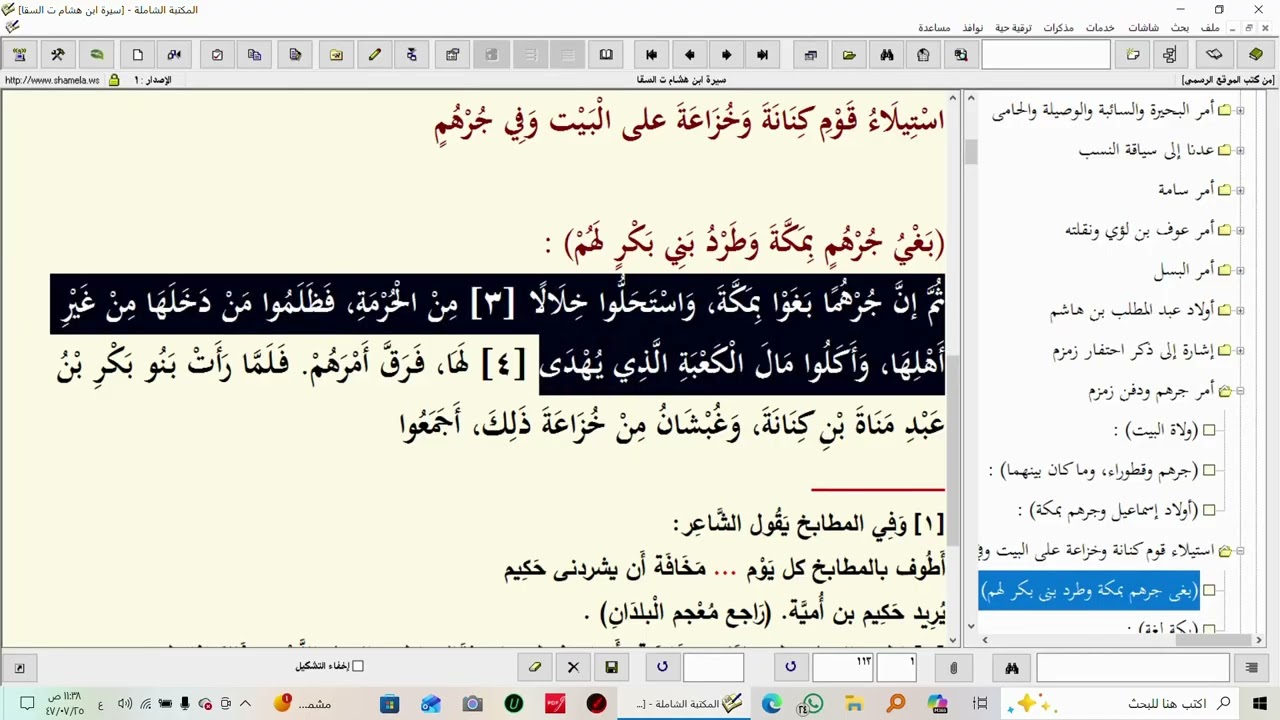Toggle the إخفاء التشكيل checkbox
This screenshot has height=720, width=1280.
click(358, 666)
